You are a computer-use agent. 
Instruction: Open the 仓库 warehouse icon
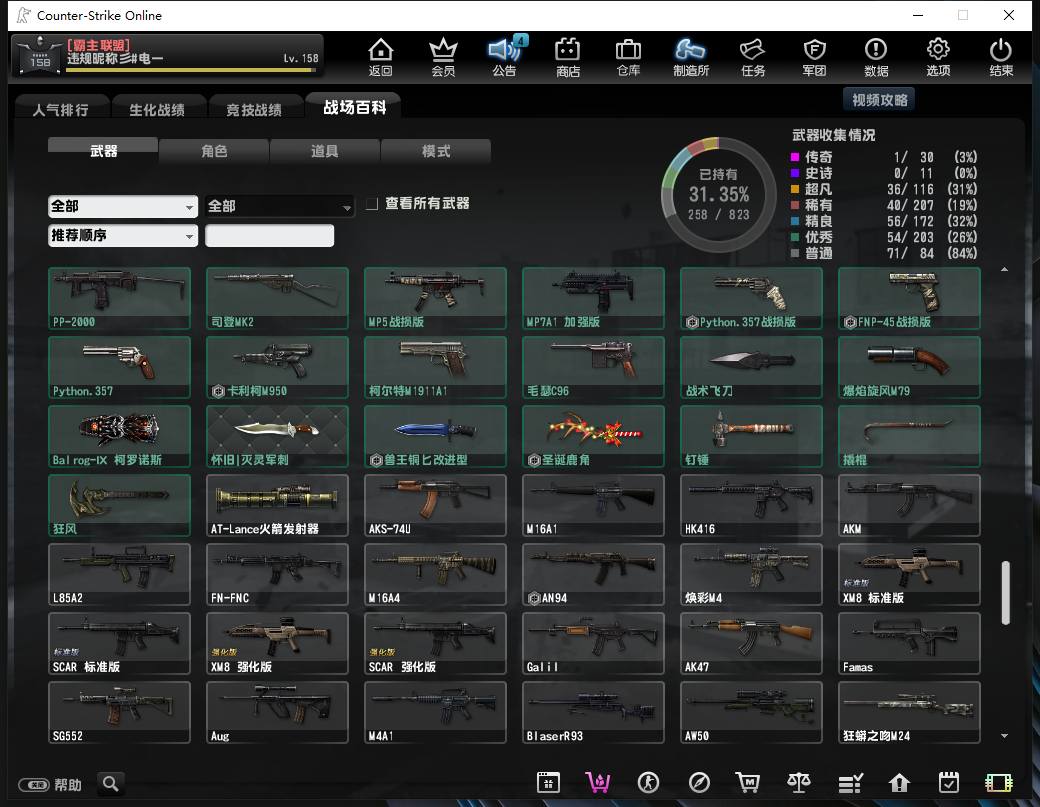coord(628,57)
